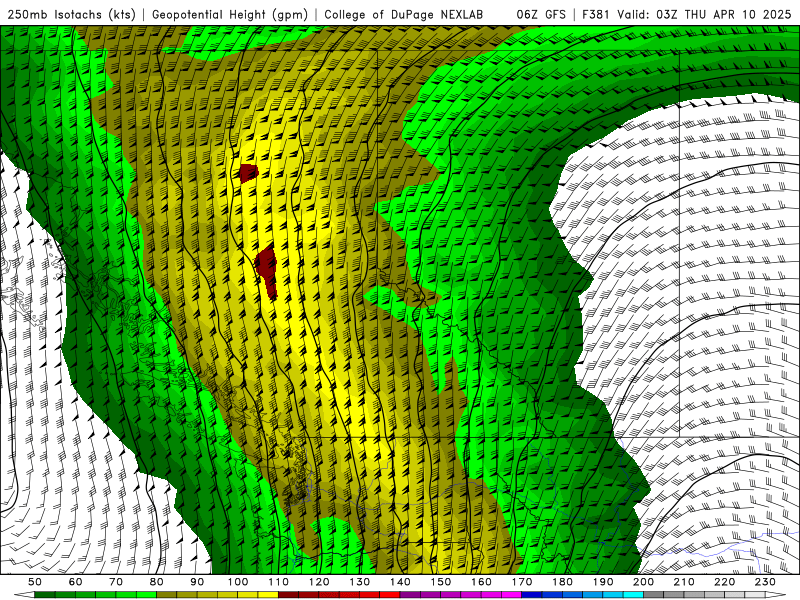Viewport: 800px width, 600px height.
Task: Select the bright red swatch just before 140
Action: (x=390, y=595)
